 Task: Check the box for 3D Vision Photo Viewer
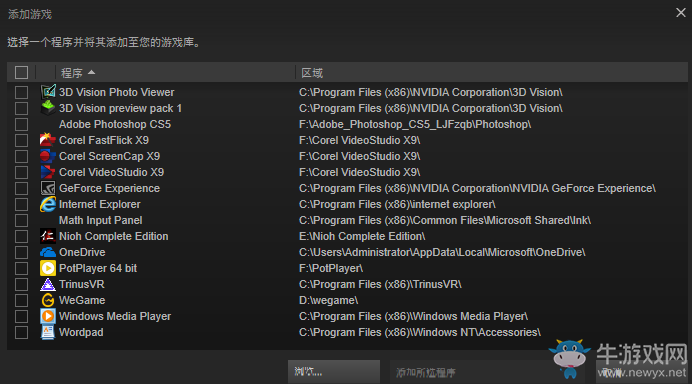coord(21,92)
